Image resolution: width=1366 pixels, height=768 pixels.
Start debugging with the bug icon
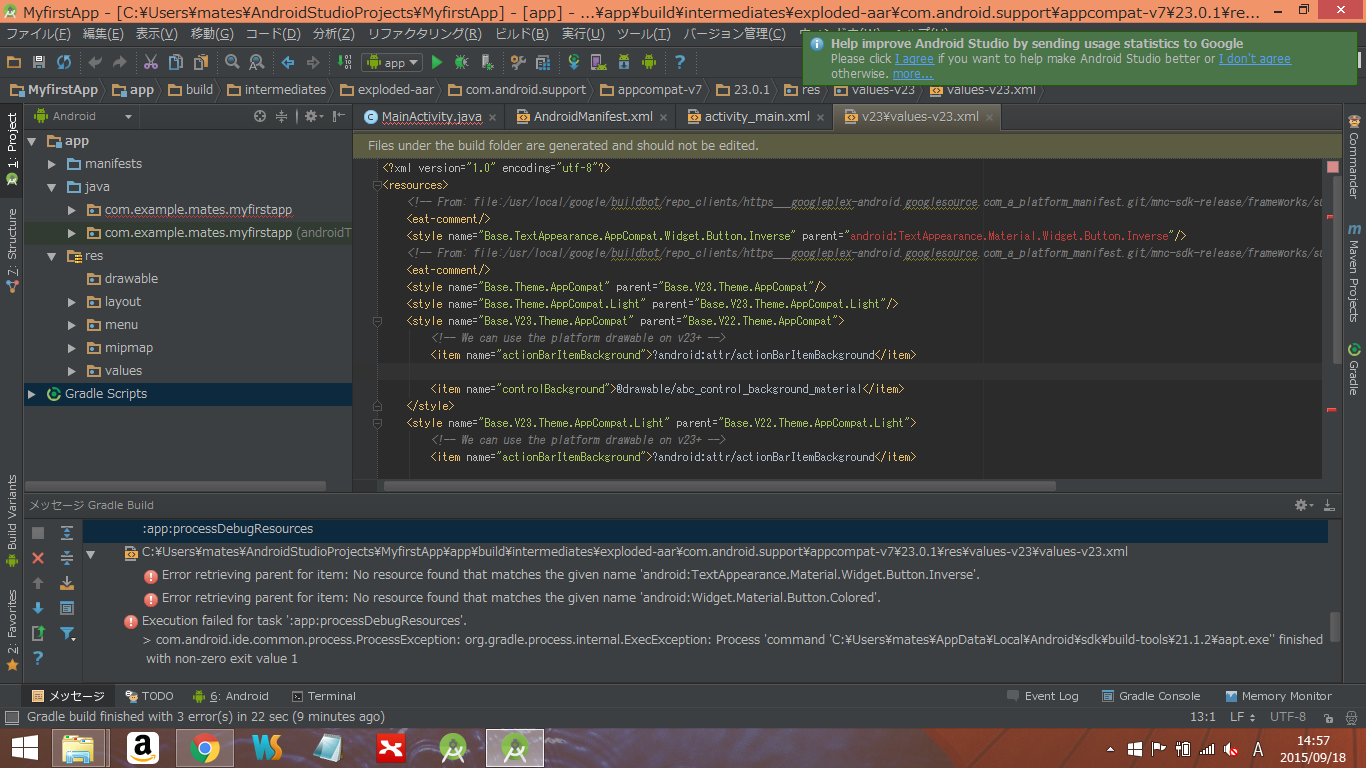click(462, 62)
